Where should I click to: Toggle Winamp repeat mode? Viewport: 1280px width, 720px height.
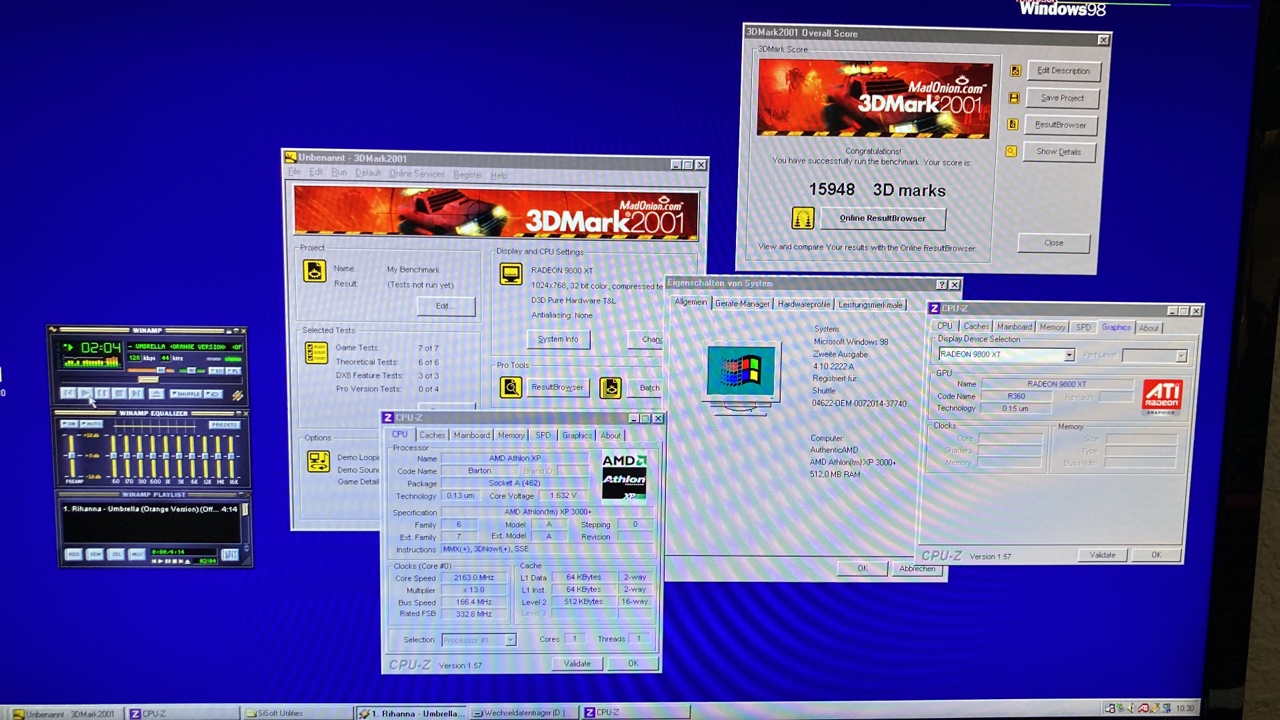213,394
